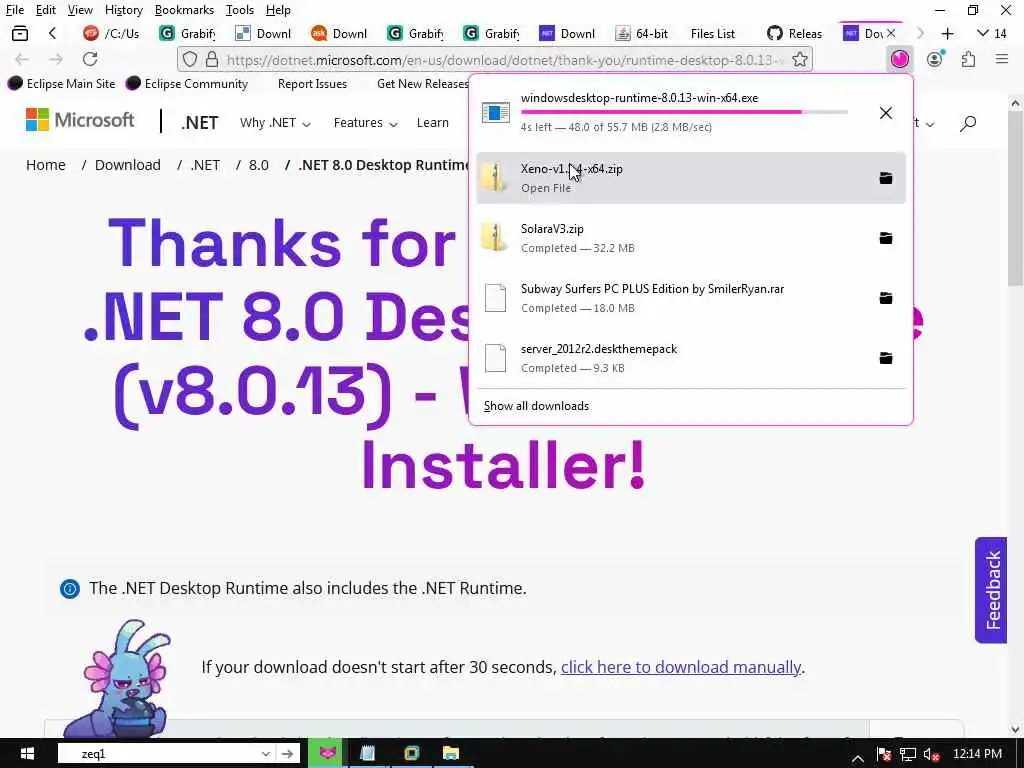Viewport: 1024px width, 768px height.
Task: Show server_2012r2.deskthemepack in folder
Action: pos(886,358)
